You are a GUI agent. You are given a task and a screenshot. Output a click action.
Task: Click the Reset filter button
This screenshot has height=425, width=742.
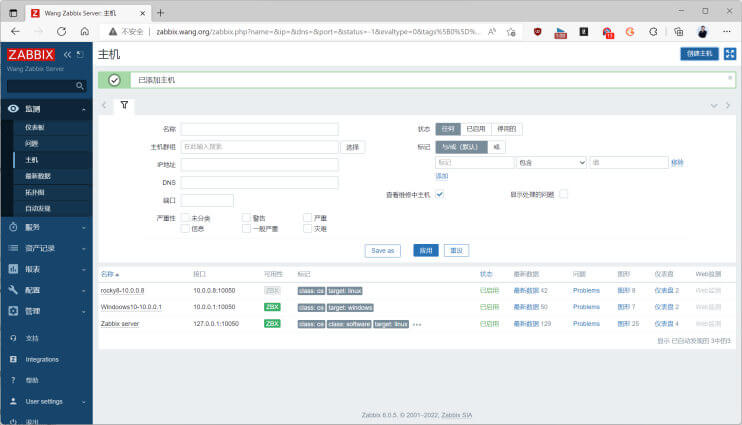(456, 250)
